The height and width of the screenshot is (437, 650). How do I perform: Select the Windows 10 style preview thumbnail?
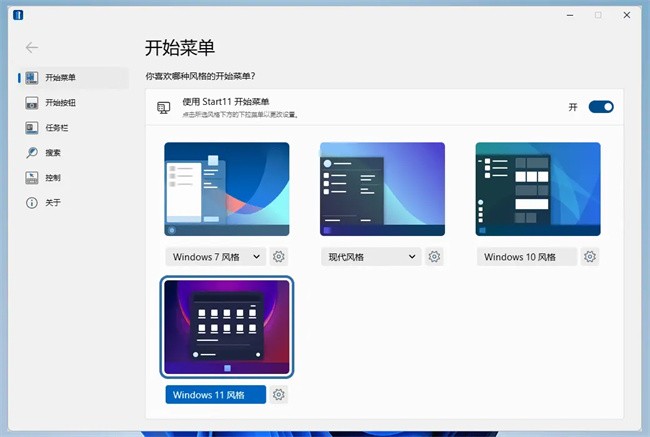[537, 189]
